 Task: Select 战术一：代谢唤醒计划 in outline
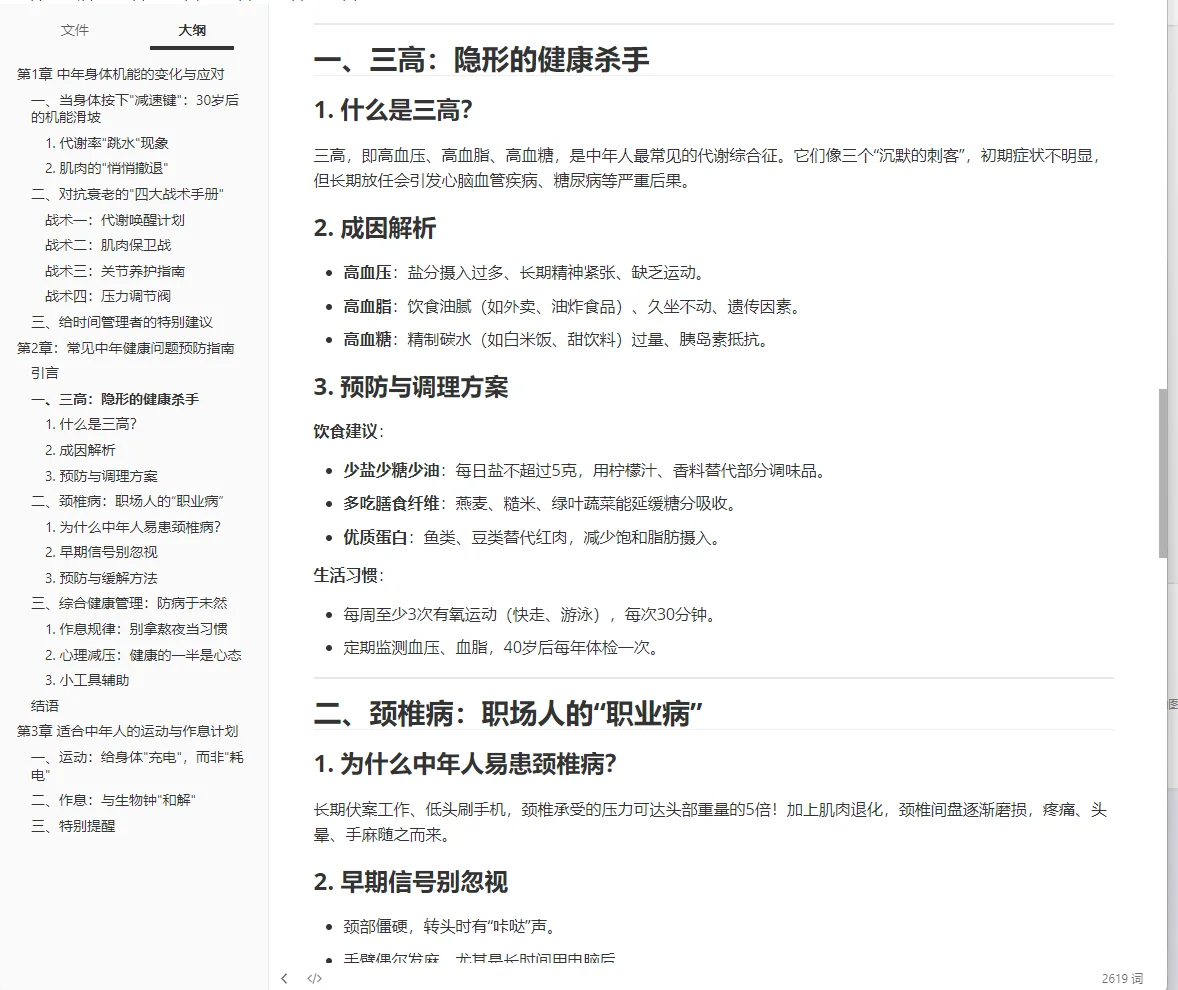coord(115,220)
